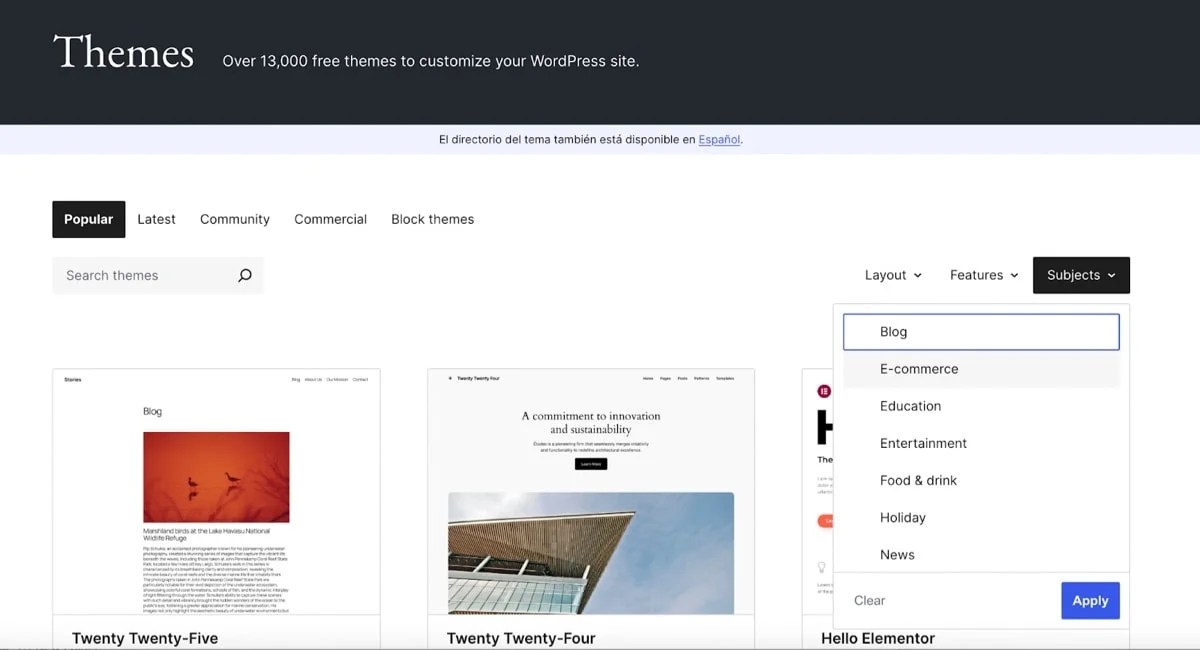This screenshot has width=1200, height=650.
Task: Open the Twenty Twenty-Five theme preview
Action: (216, 491)
